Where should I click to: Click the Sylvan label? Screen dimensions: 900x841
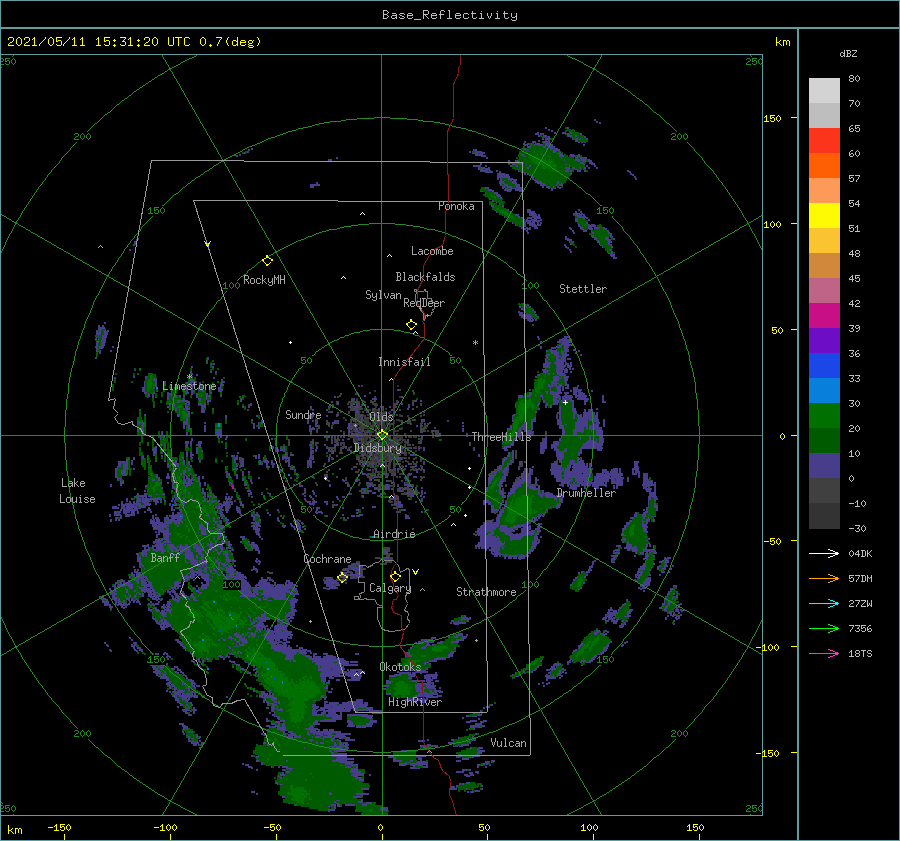(x=383, y=295)
